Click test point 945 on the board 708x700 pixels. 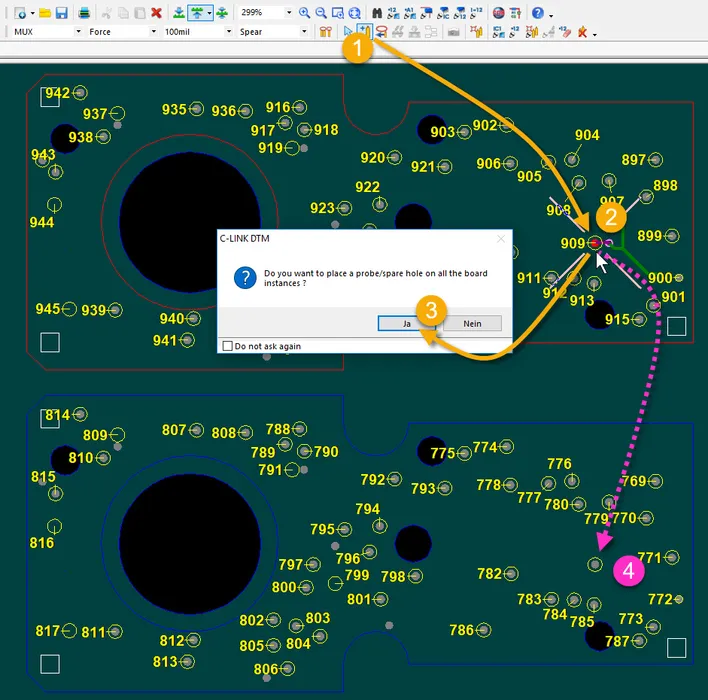(x=70, y=309)
